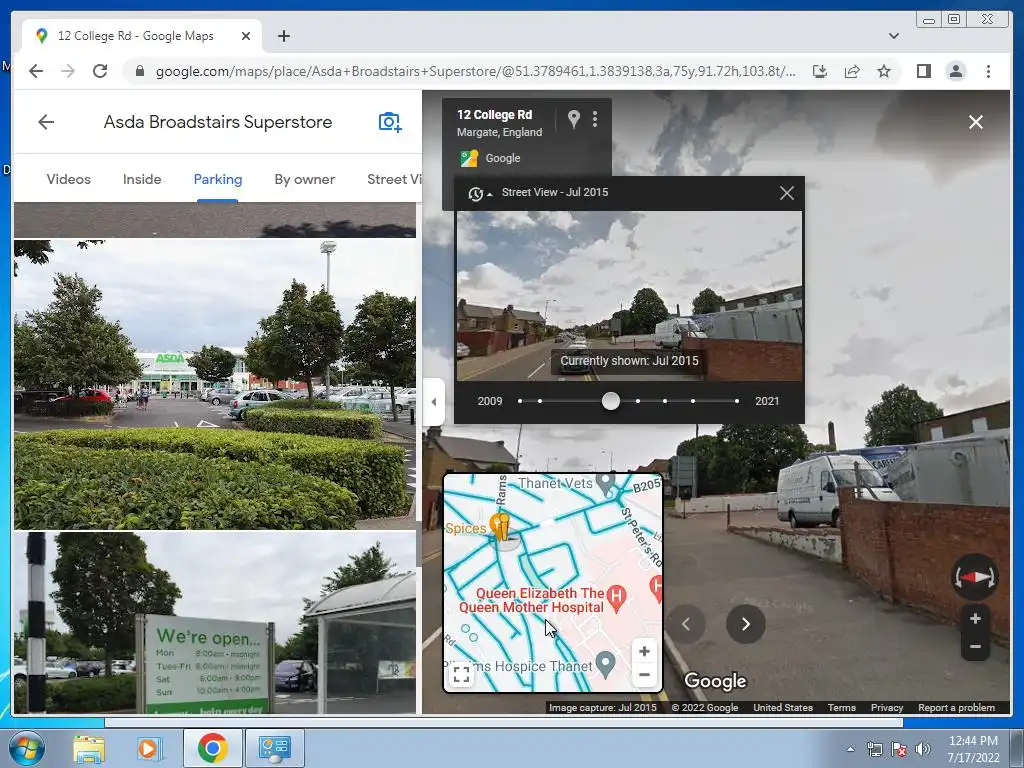The width and height of the screenshot is (1024, 768).
Task: Bookmark this page with the star
Action: 884,71
